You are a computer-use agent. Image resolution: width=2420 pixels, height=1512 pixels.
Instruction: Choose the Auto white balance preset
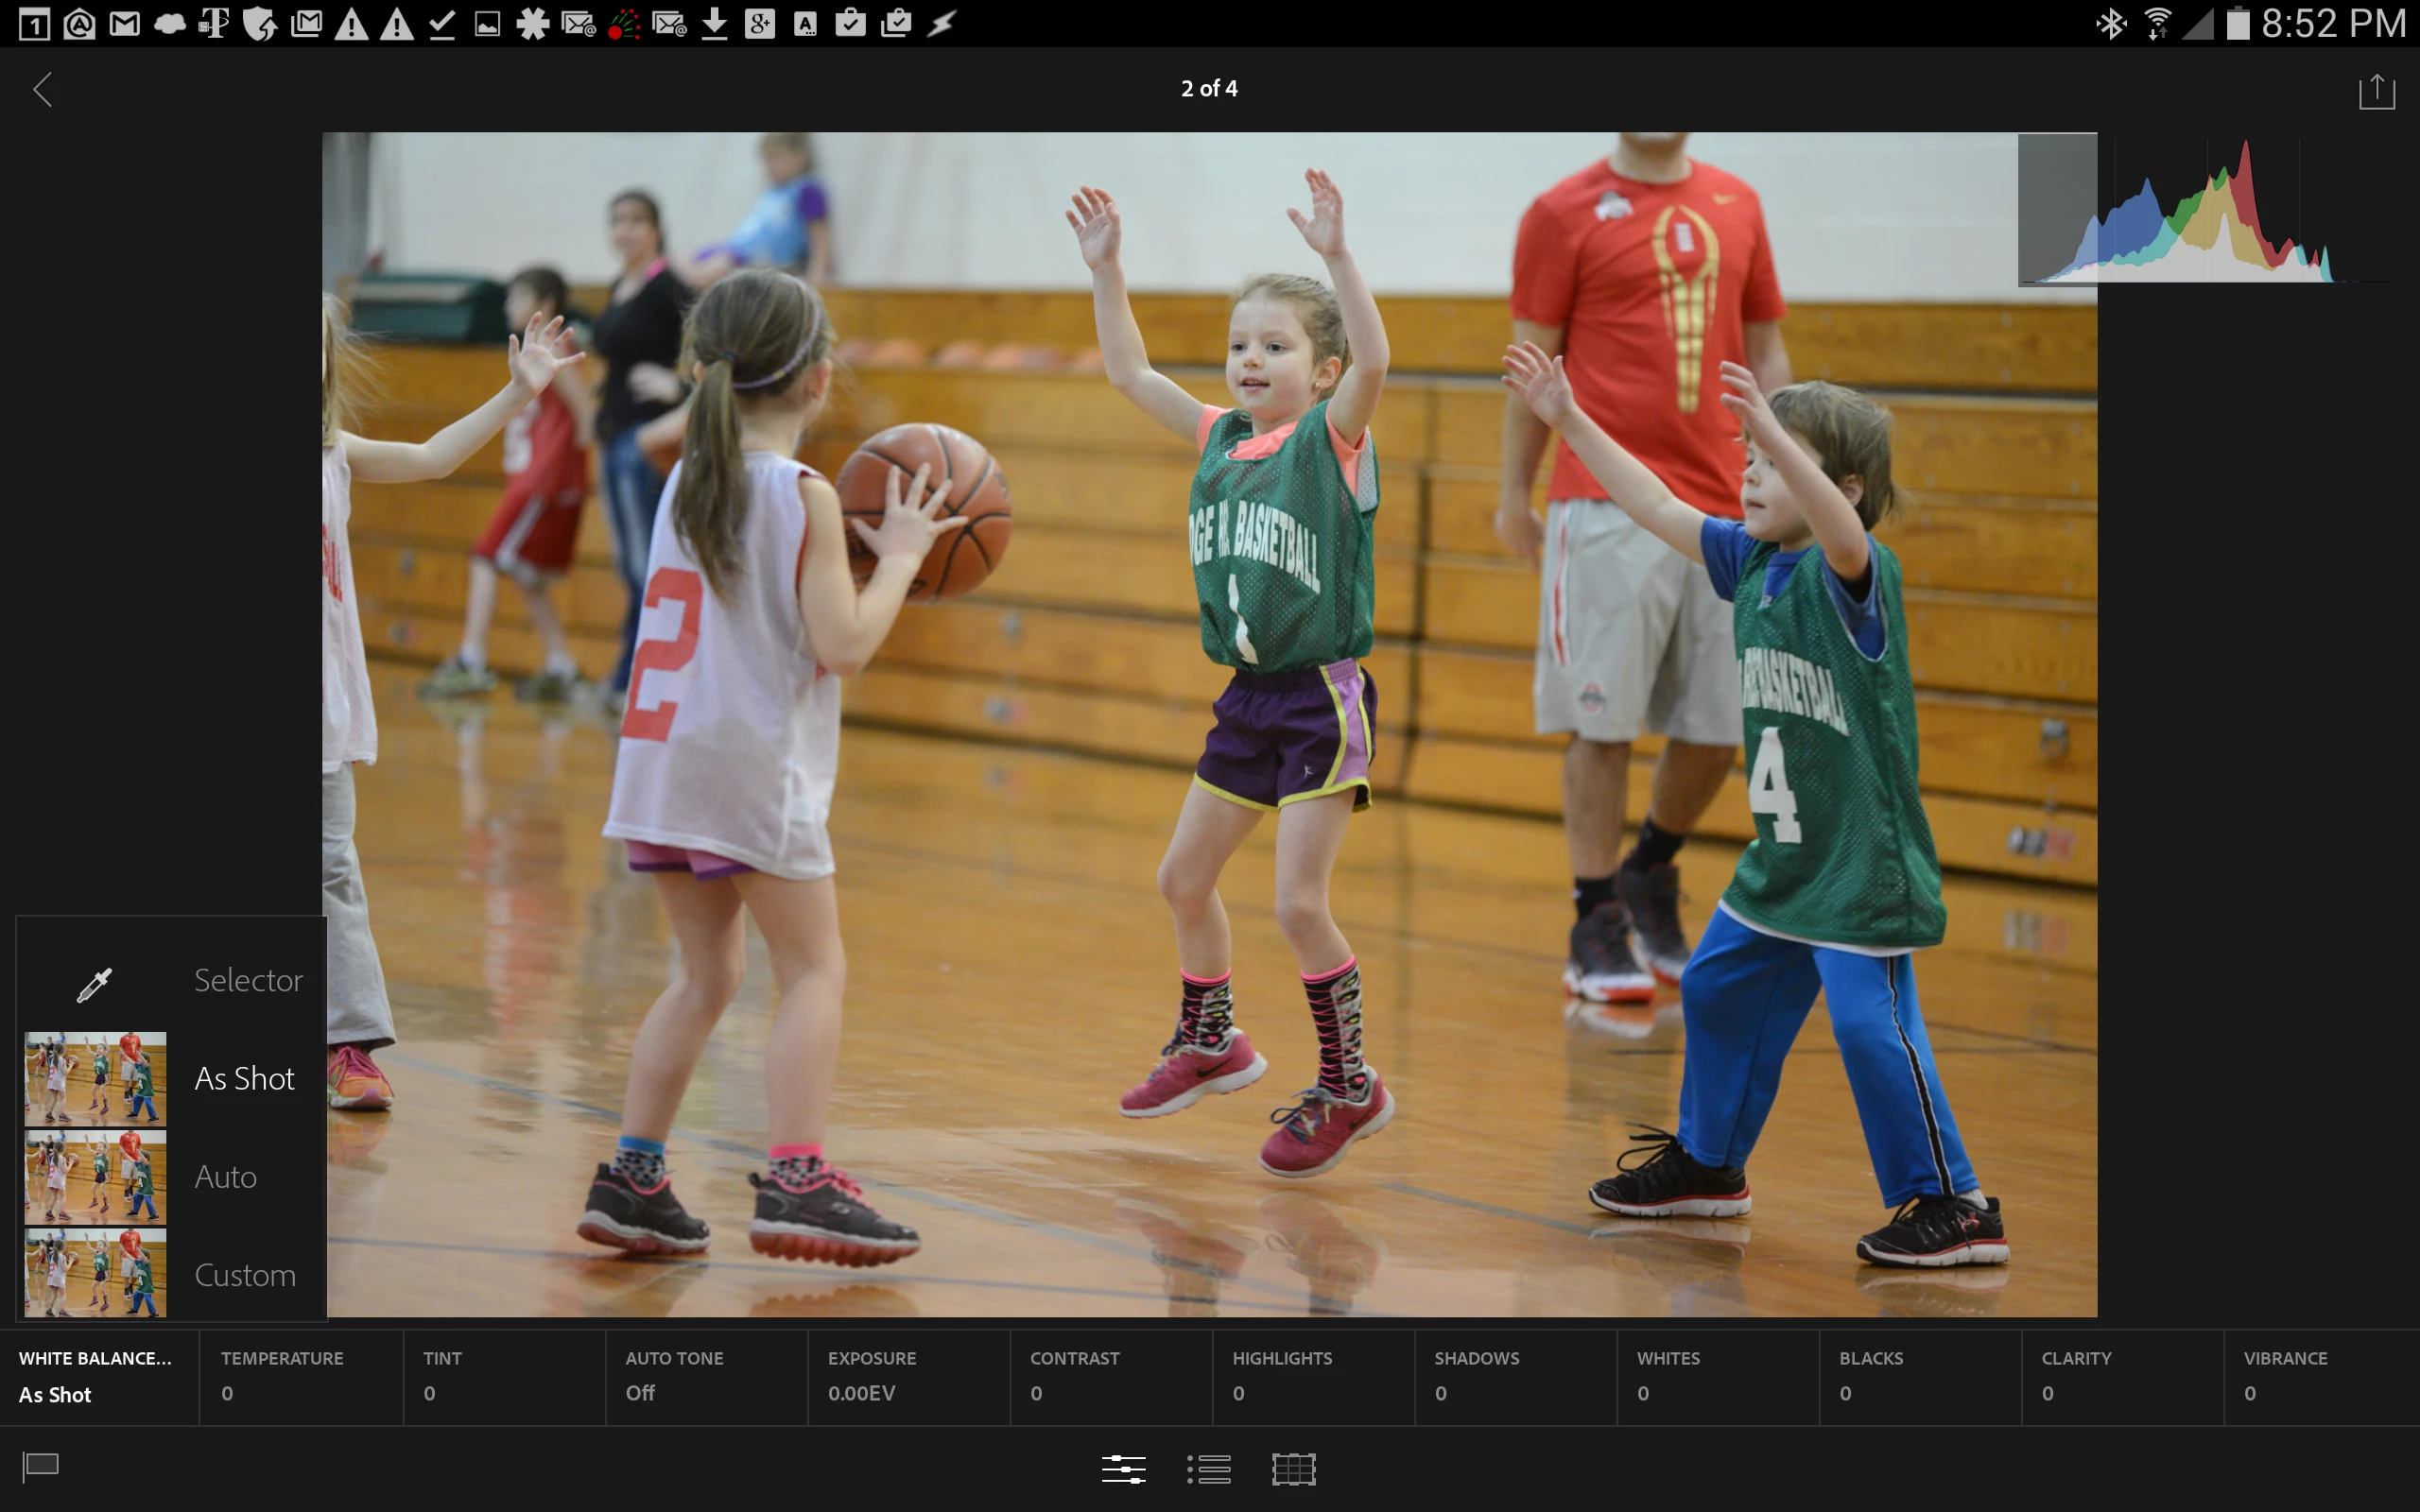coord(170,1177)
